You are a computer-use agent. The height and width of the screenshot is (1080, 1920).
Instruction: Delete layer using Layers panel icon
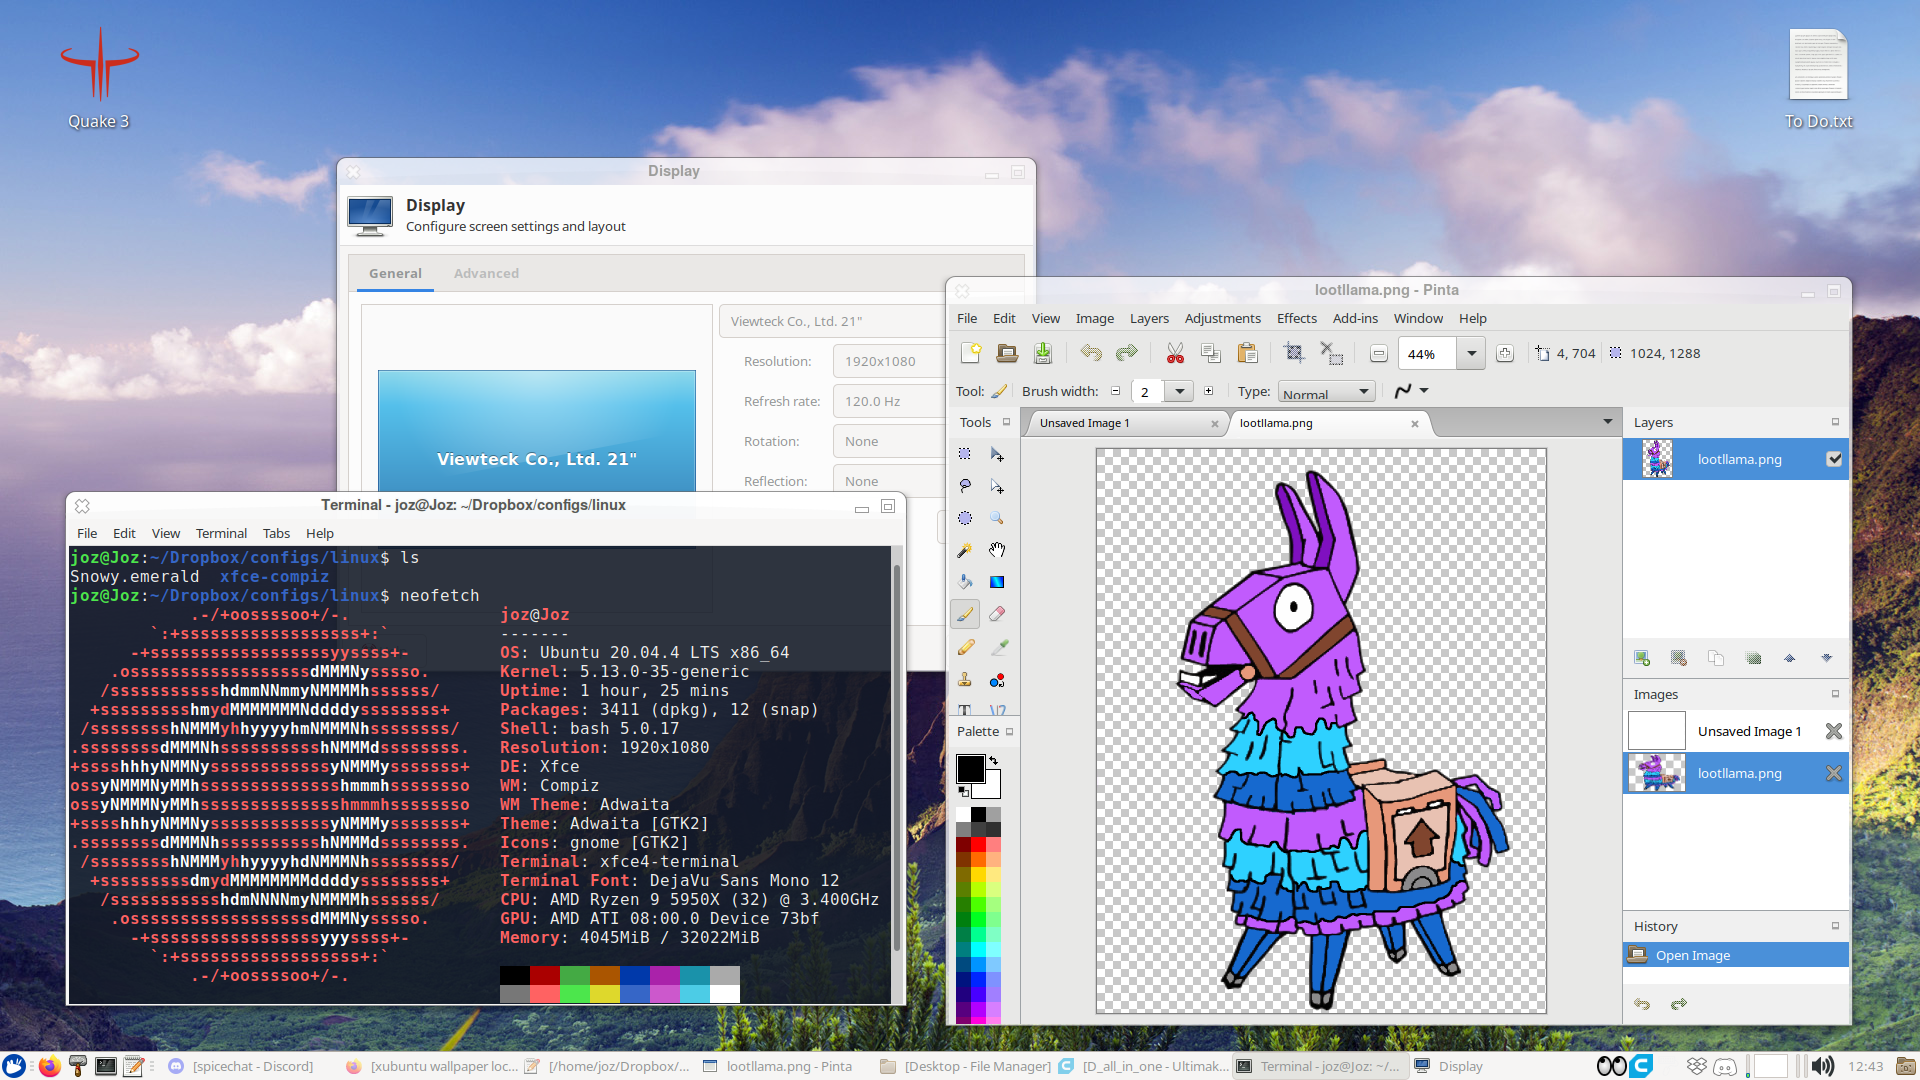(x=1679, y=658)
